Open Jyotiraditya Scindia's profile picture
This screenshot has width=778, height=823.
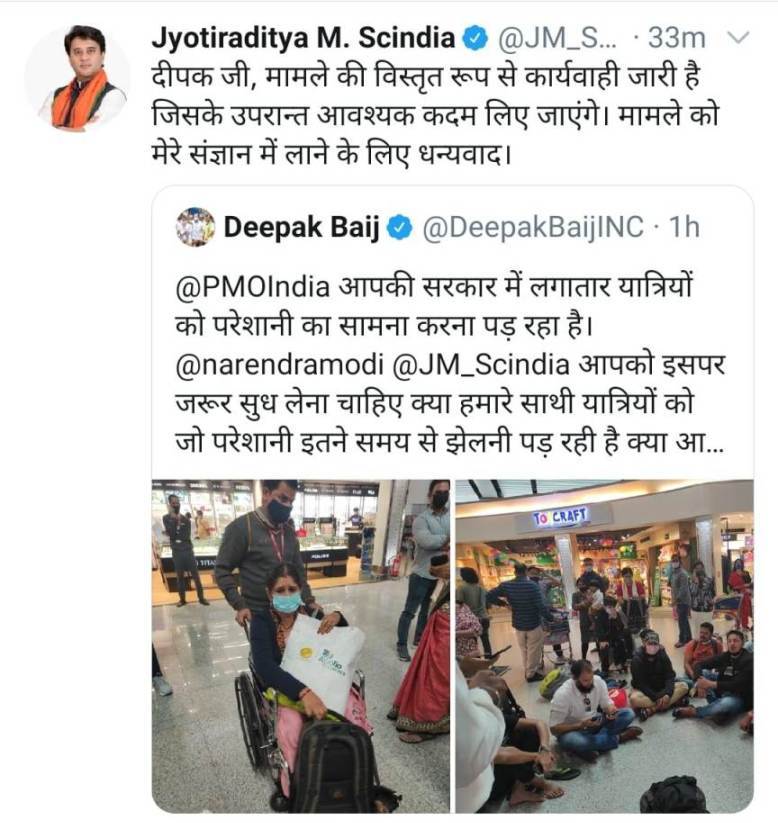[x=77, y=78]
